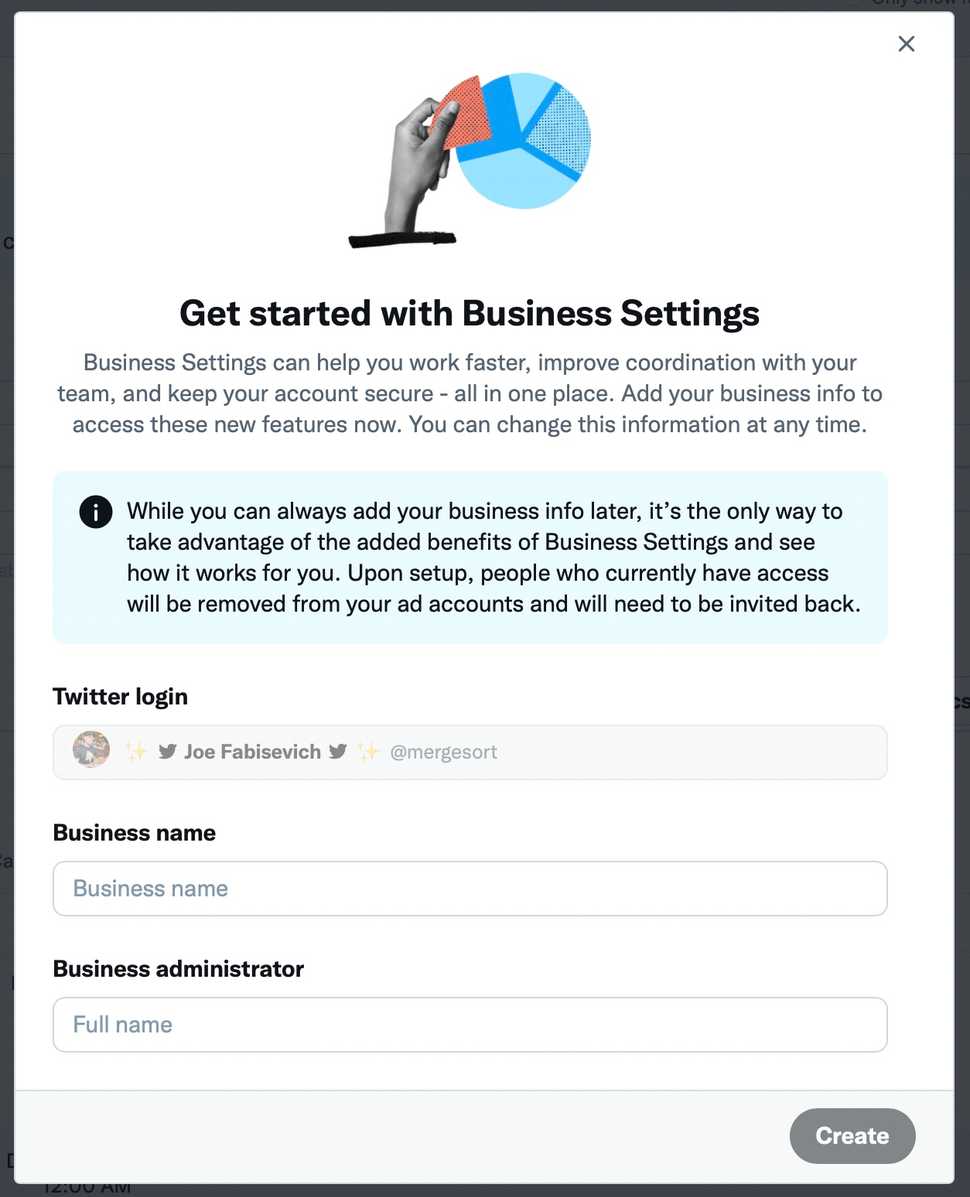This screenshot has height=1197, width=970.
Task: Open Joe Fabisevich's profile avatar
Action: [91, 751]
